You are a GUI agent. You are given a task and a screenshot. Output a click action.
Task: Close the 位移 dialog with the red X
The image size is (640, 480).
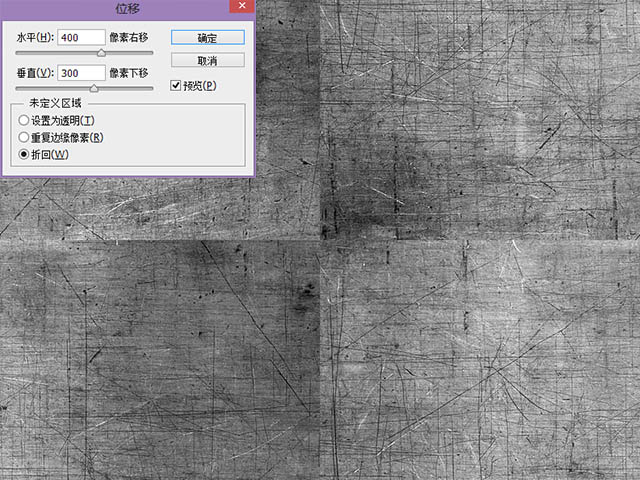(x=241, y=8)
